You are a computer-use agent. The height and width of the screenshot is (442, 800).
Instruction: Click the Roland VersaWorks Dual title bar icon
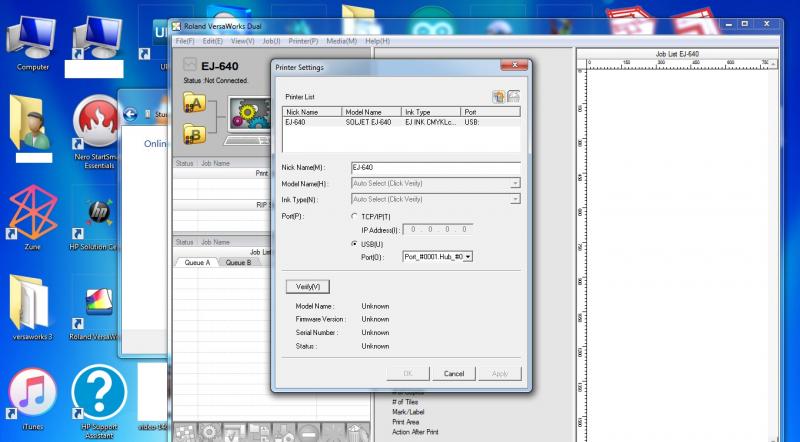coord(177,26)
